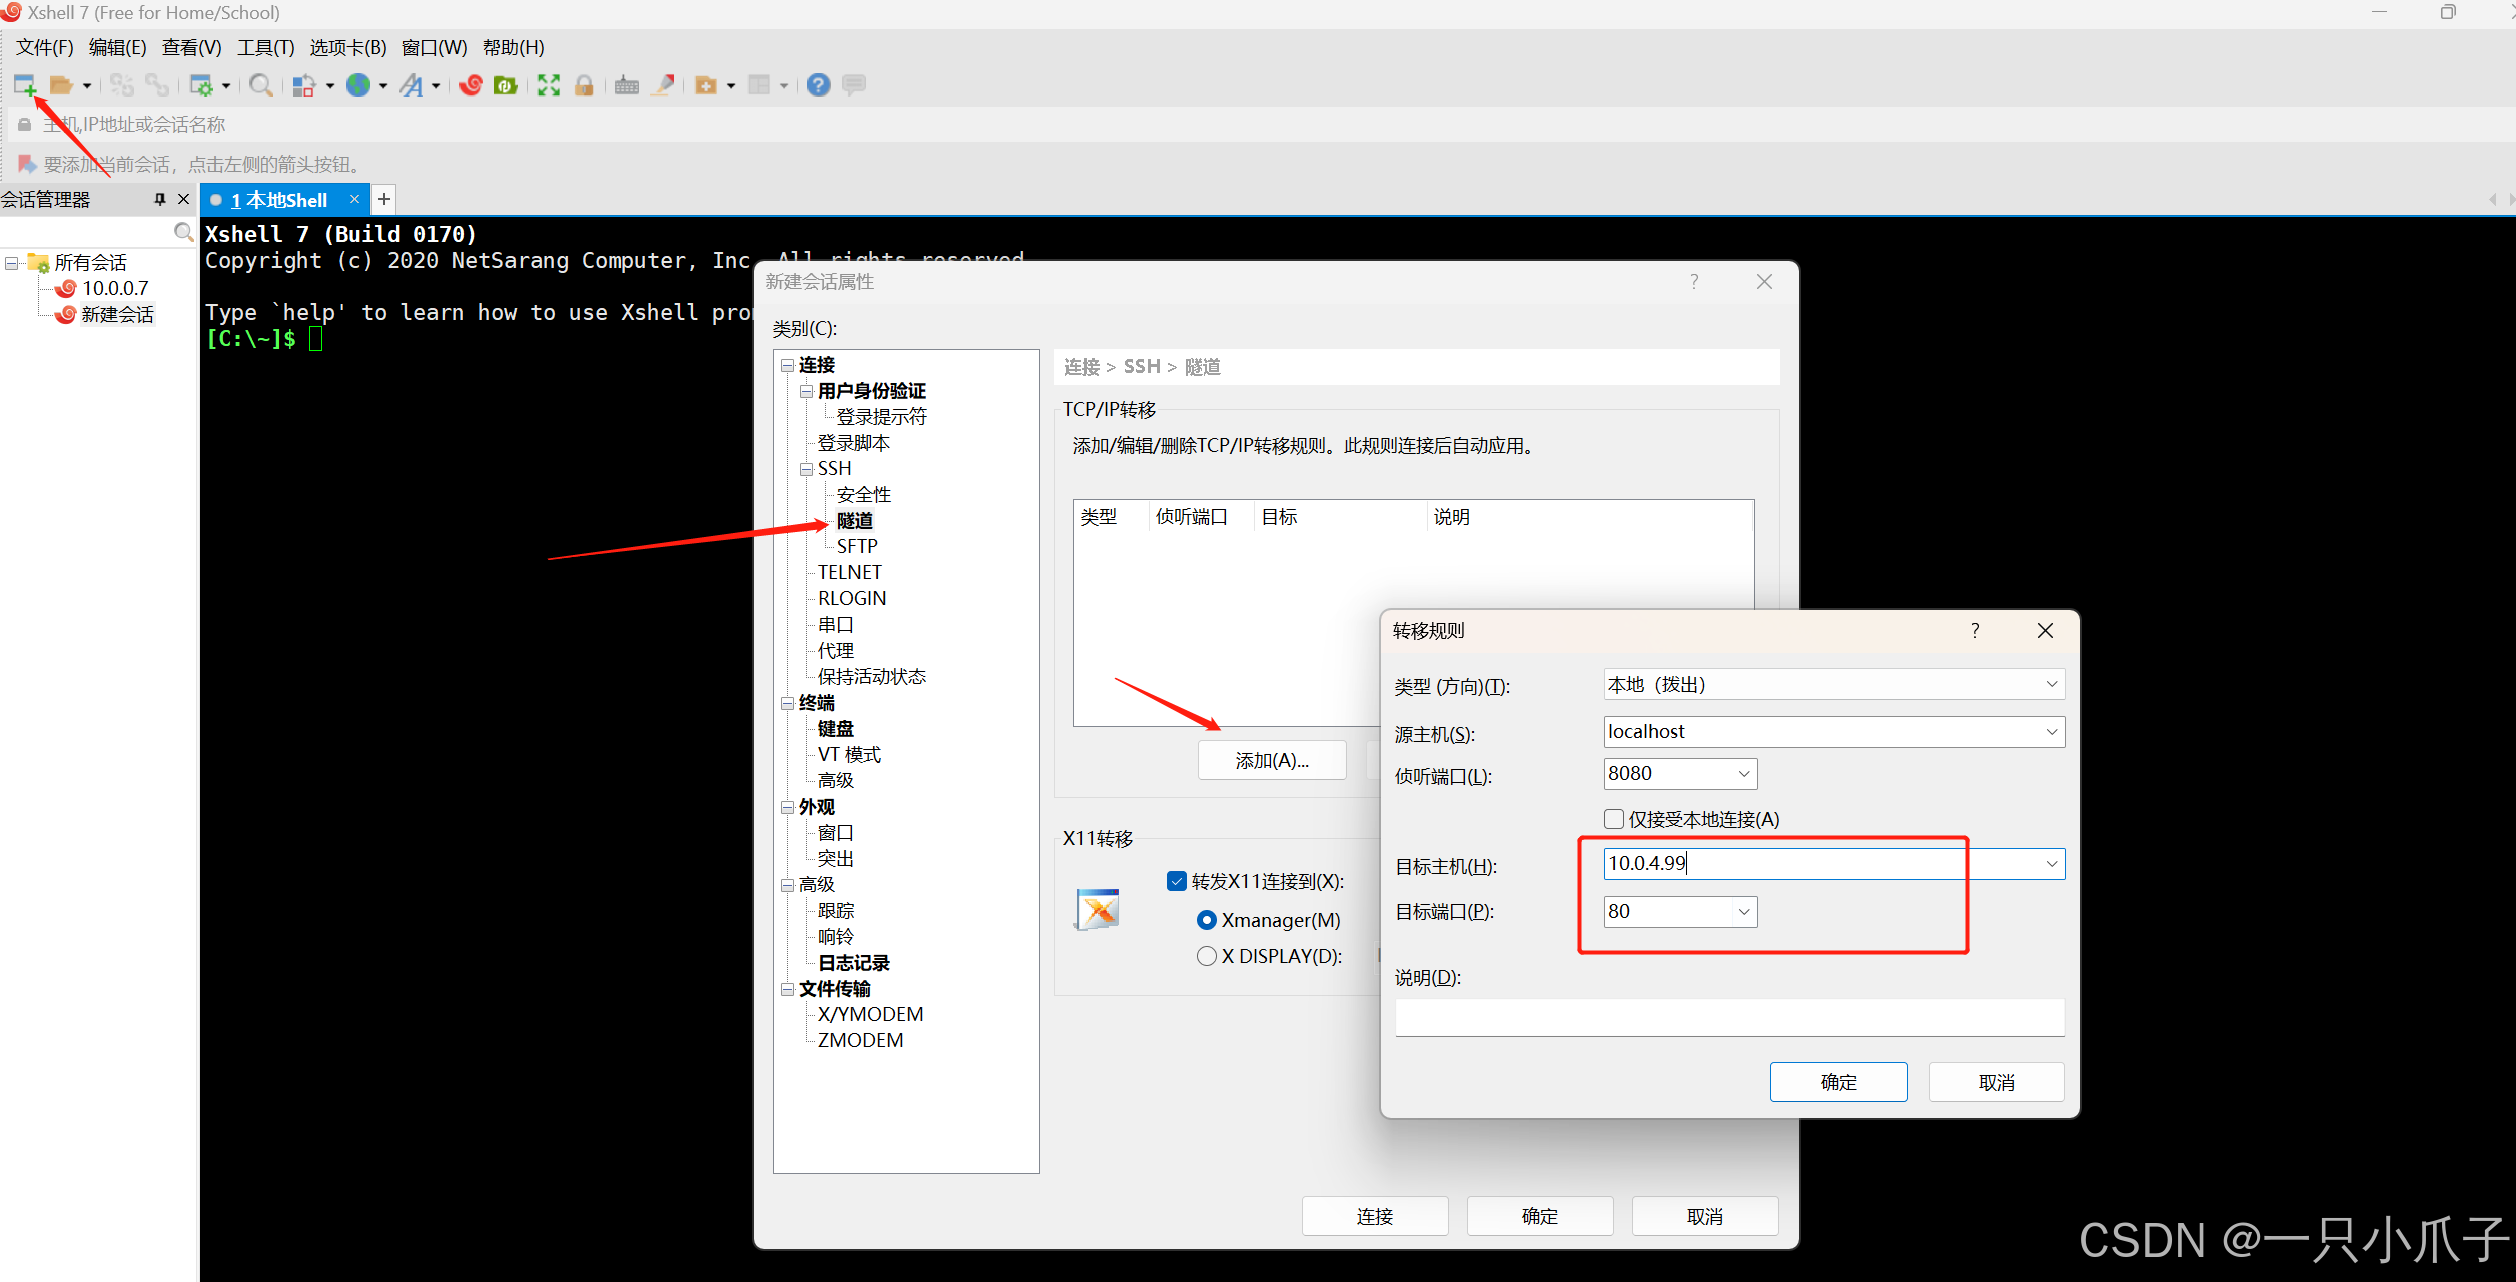Open the Destination Port dropdown arrow
The height and width of the screenshot is (1282, 2516).
coord(1744,912)
